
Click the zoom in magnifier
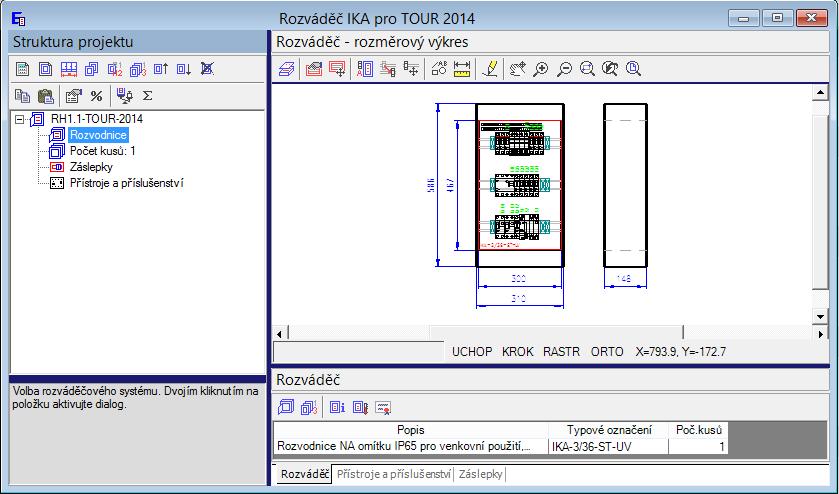point(541,69)
